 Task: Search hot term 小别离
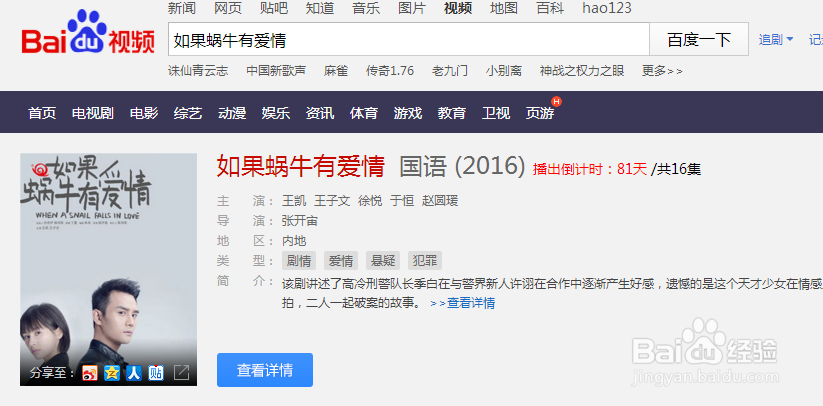[x=504, y=71]
